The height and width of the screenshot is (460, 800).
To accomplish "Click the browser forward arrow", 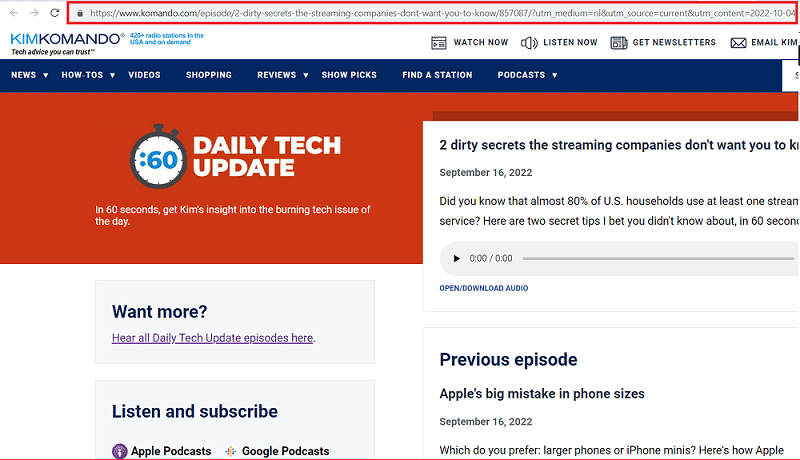I will [x=34, y=13].
